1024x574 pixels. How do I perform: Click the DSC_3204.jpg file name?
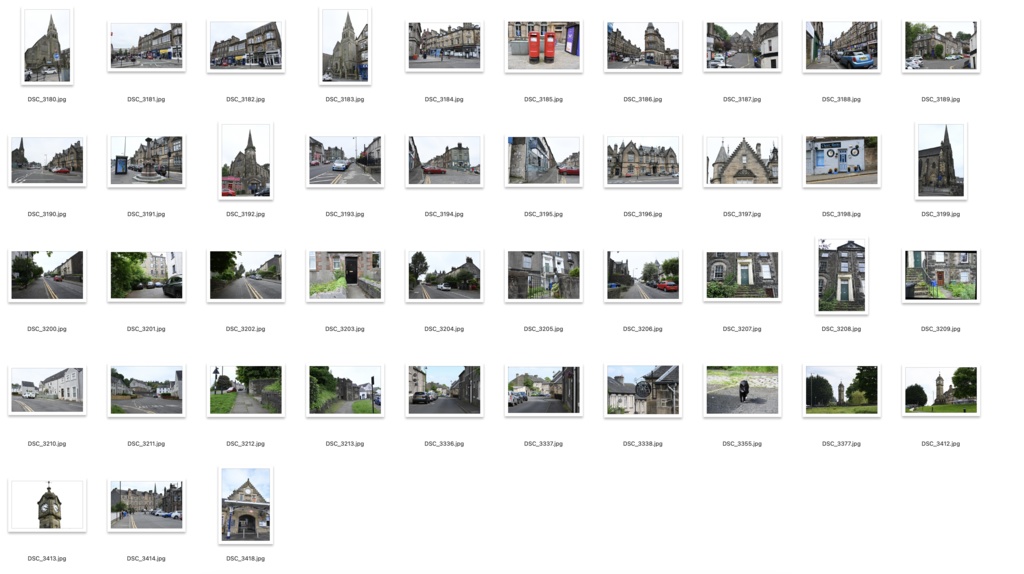[444, 329]
